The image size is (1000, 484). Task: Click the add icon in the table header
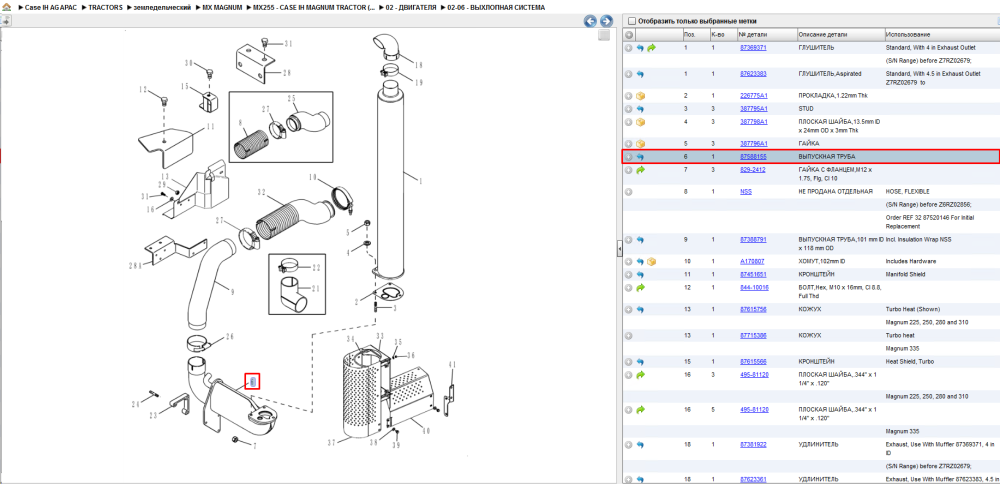point(629,34)
